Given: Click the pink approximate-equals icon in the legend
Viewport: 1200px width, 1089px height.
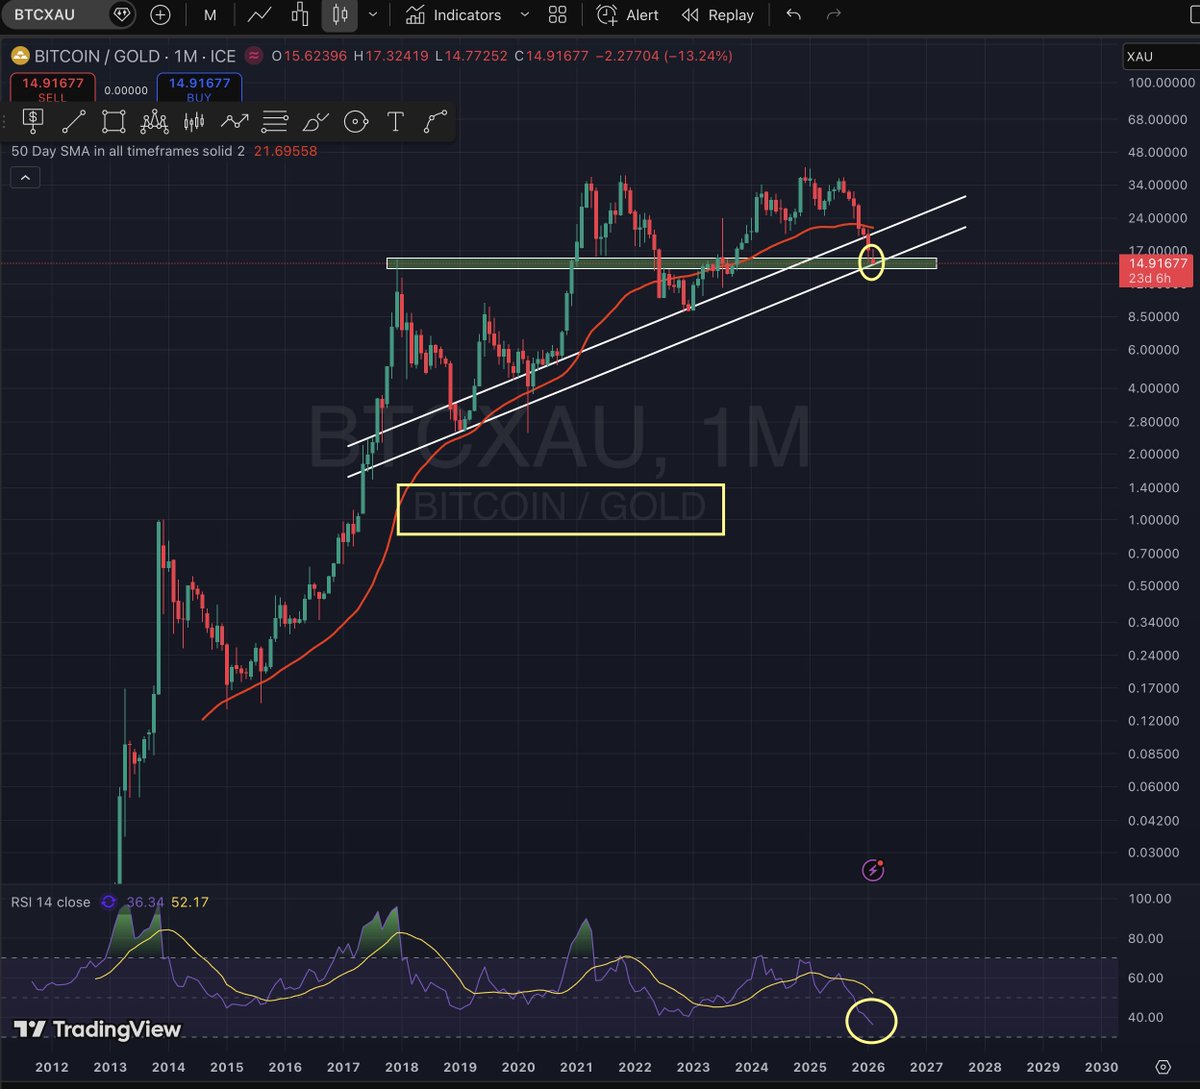Looking at the screenshot, I should point(255,56).
